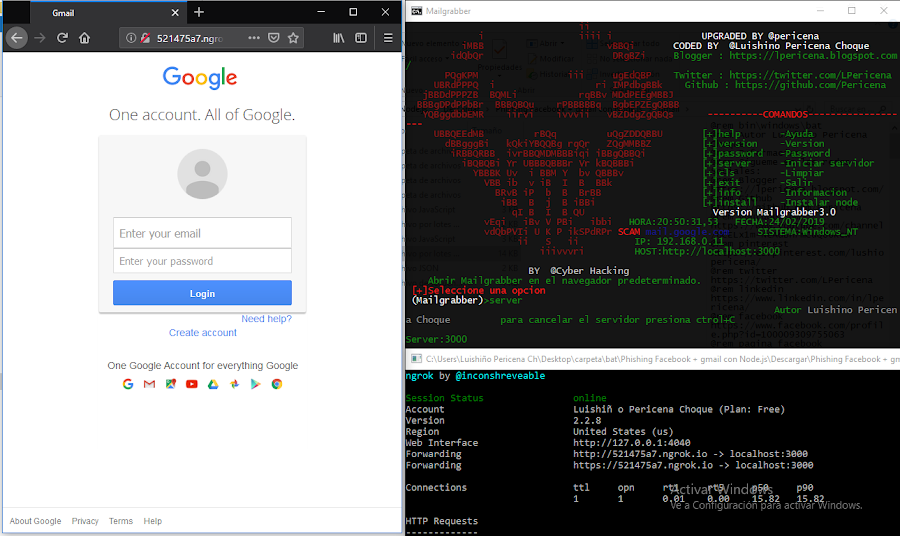Viewport: 900px width, 536px height.
Task: Open the Firefox home page icon
Action: (x=84, y=38)
